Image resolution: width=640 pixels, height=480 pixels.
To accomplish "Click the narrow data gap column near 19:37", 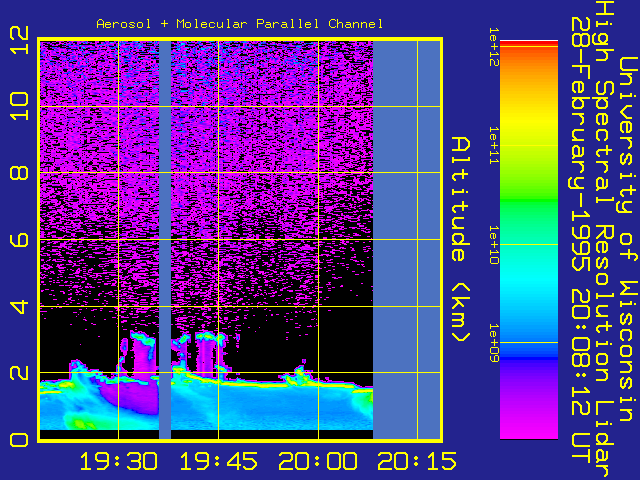I will click(165, 240).
